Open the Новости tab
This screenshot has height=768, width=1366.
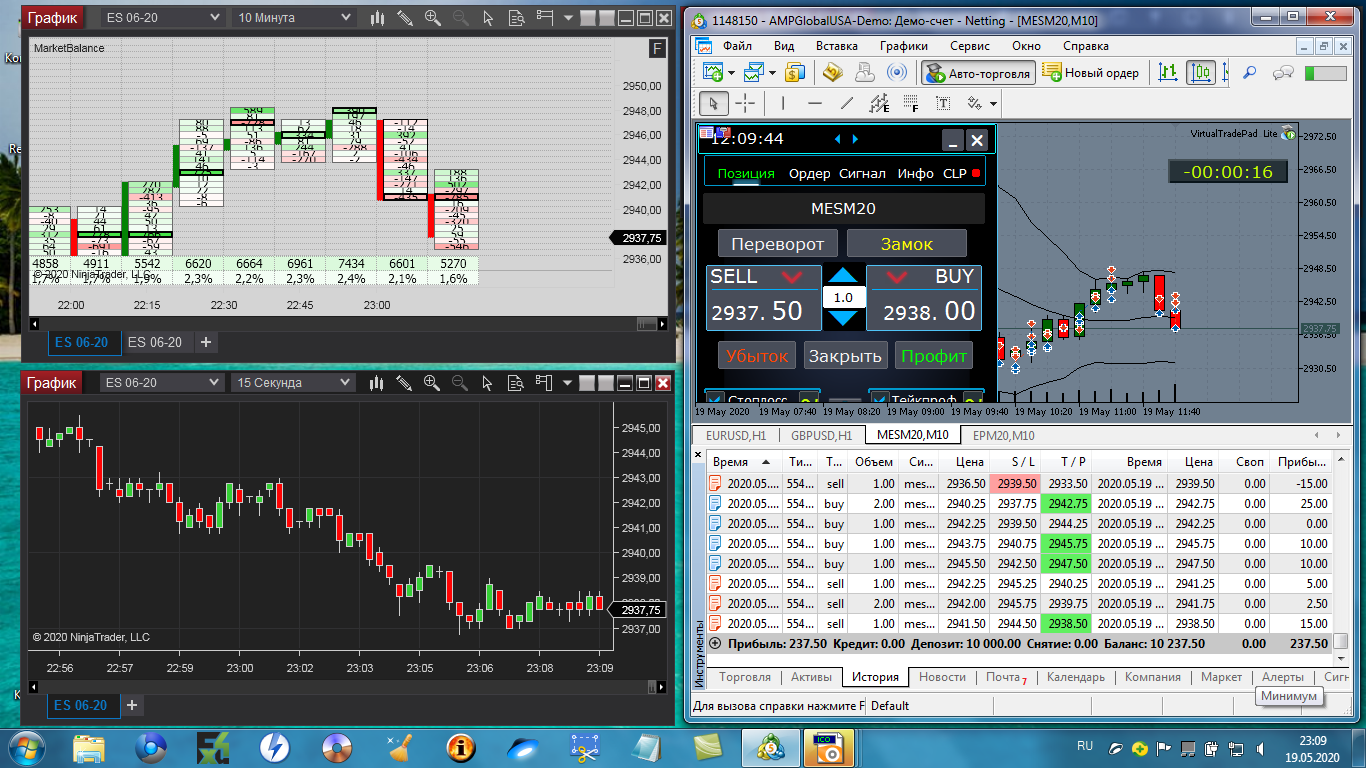[942, 677]
